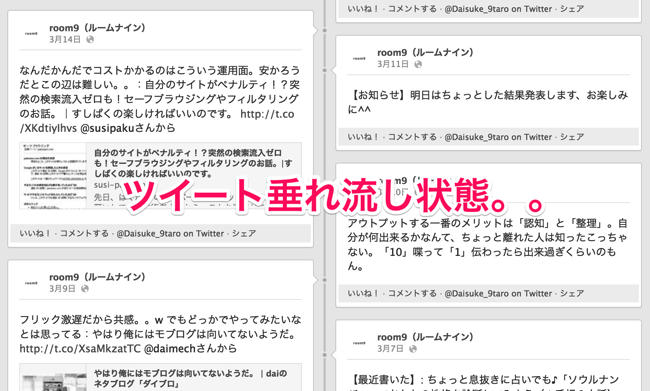Open @Daisuke_9taro on Twitter under アウトプット post
Viewport: 650px width, 391px height.
pyautogui.click(x=498, y=294)
